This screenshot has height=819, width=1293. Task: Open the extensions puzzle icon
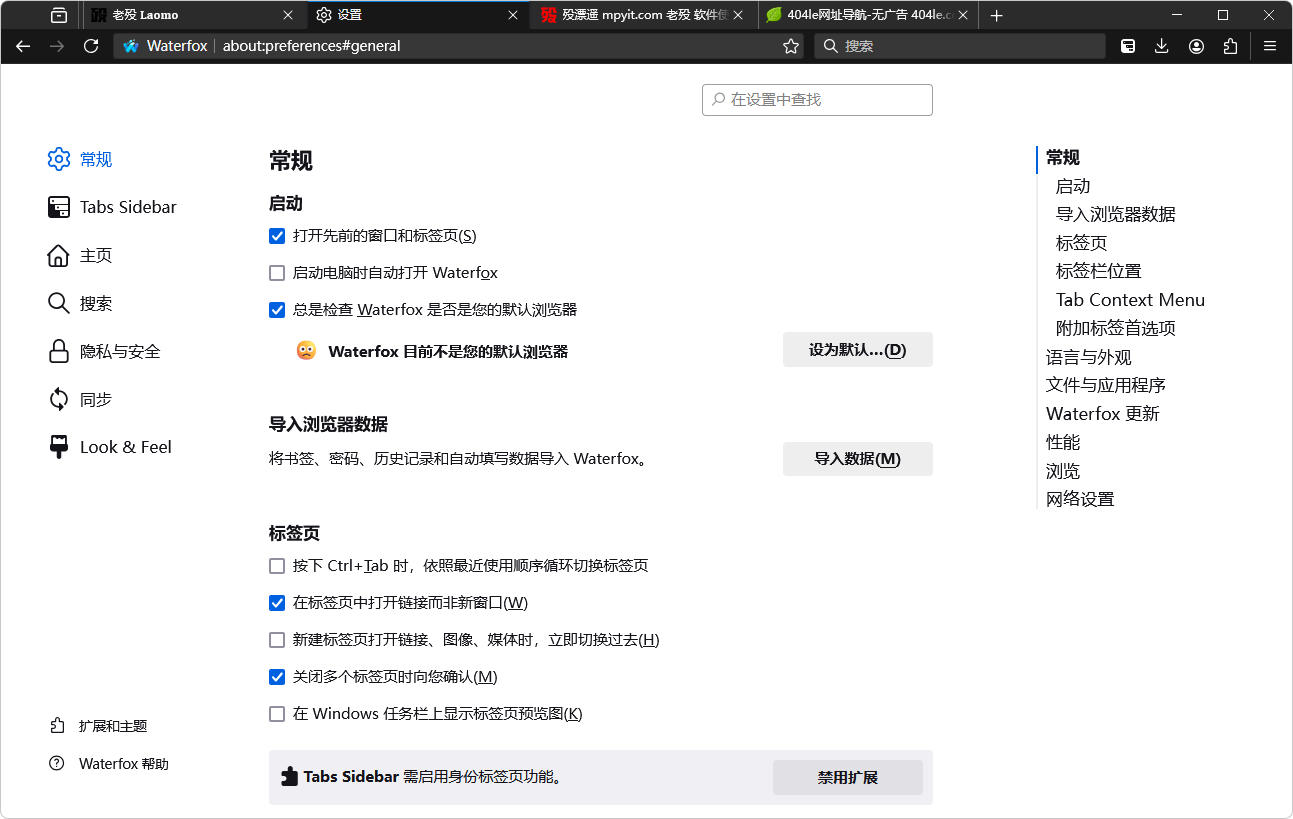pos(1230,46)
